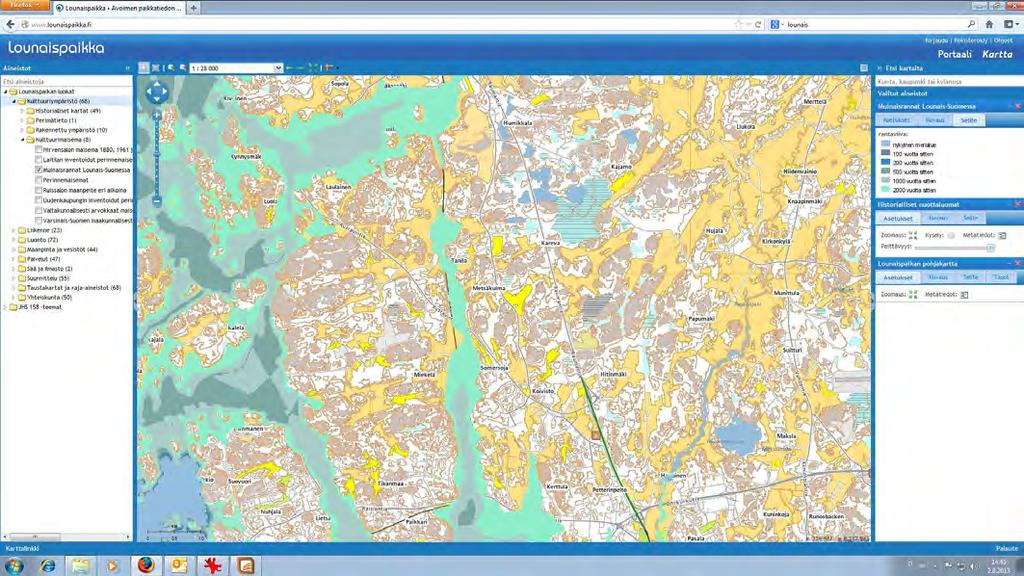Go to next map view arrow

coord(300,68)
